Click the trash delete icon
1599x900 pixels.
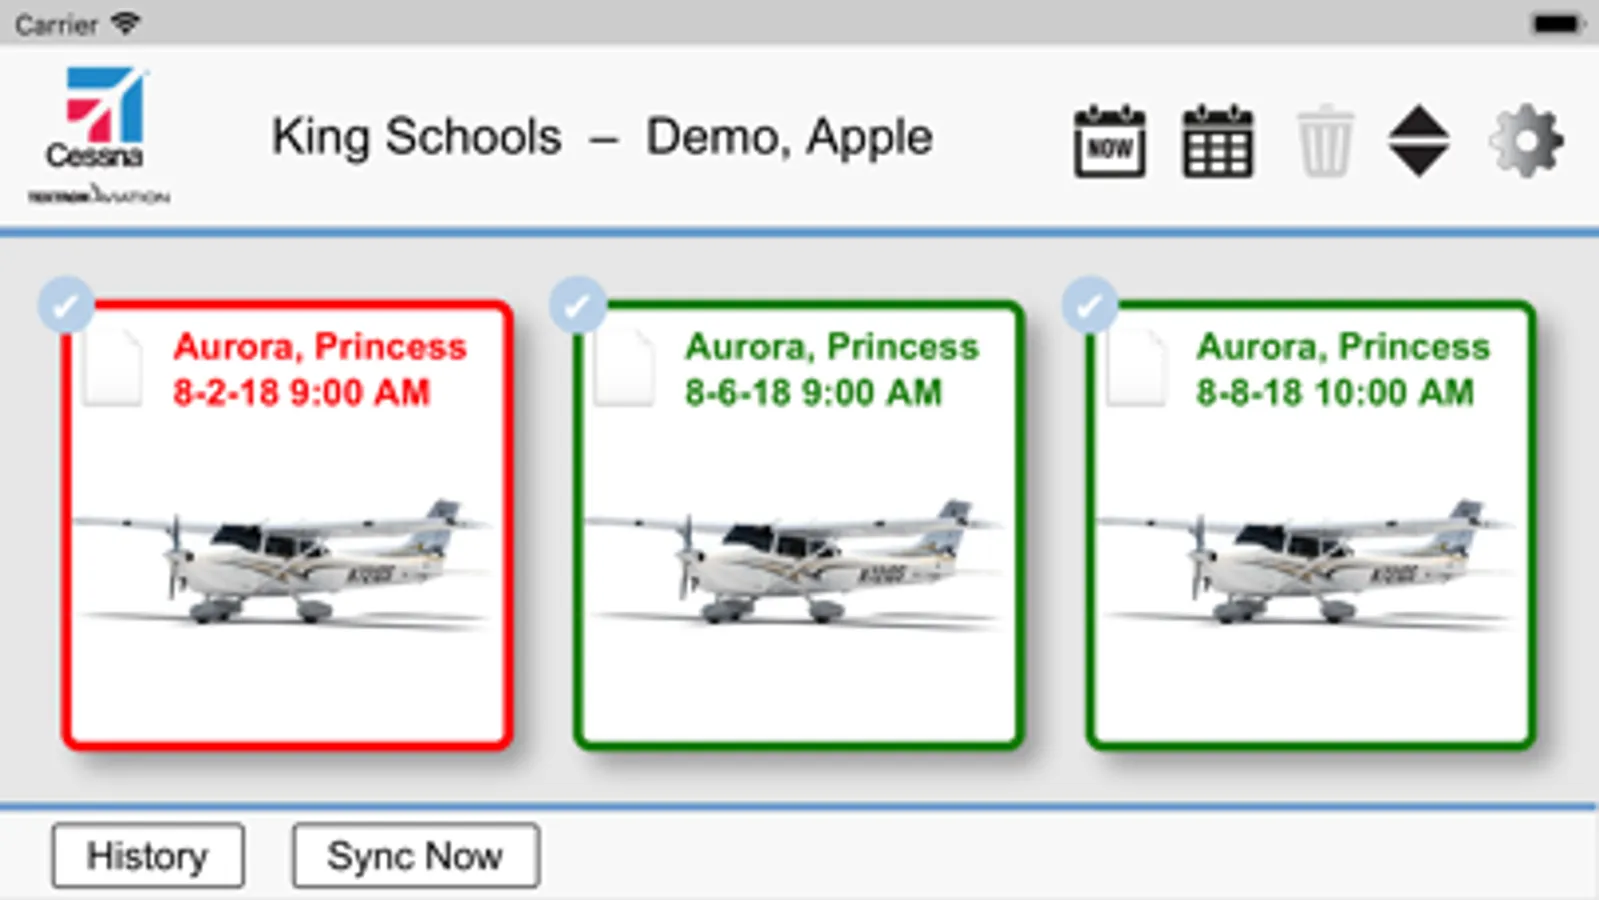coord(1325,141)
